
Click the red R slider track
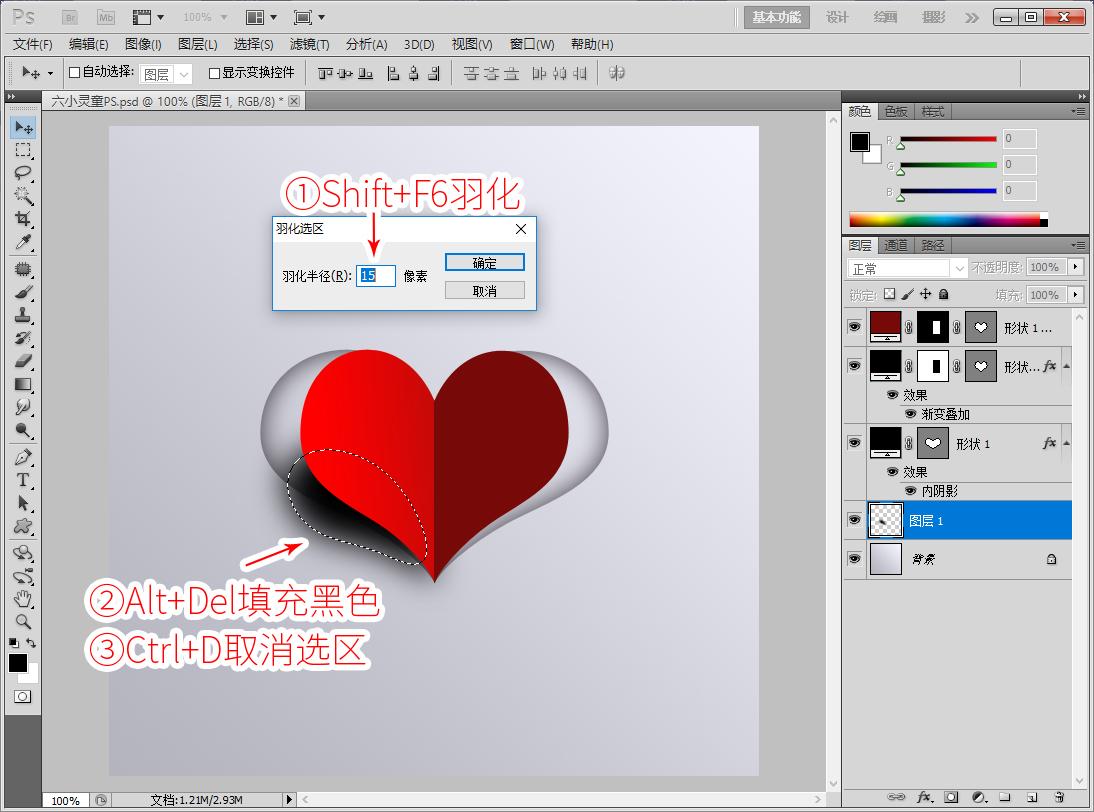[x=948, y=140]
